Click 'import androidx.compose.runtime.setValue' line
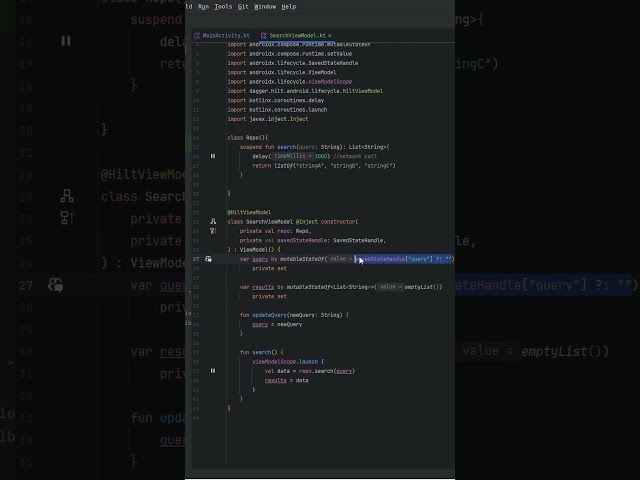The width and height of the screenshot is (640, 480). pyautogui.click(x=289, y=53)
